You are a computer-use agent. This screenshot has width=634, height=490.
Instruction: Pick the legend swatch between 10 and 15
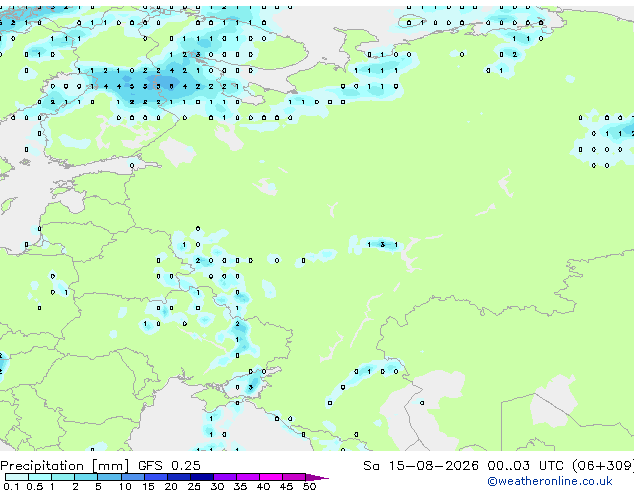[x=132, y=477]
